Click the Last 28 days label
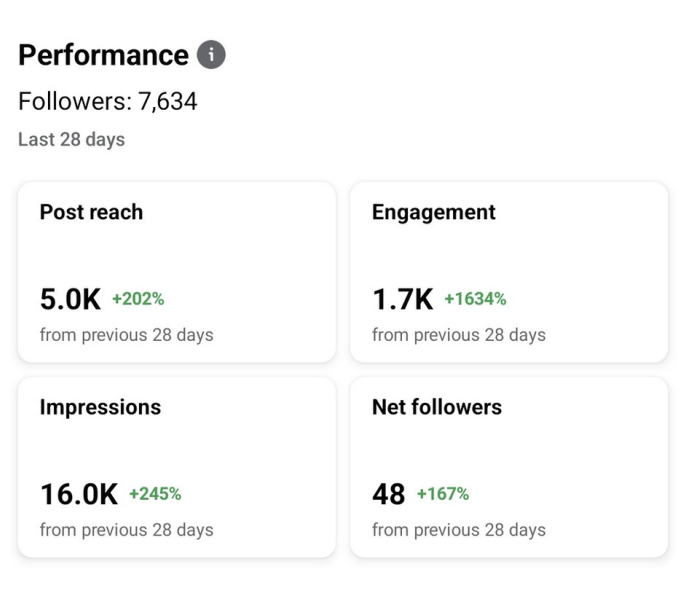690x594 pixels. tap(71, 139)
